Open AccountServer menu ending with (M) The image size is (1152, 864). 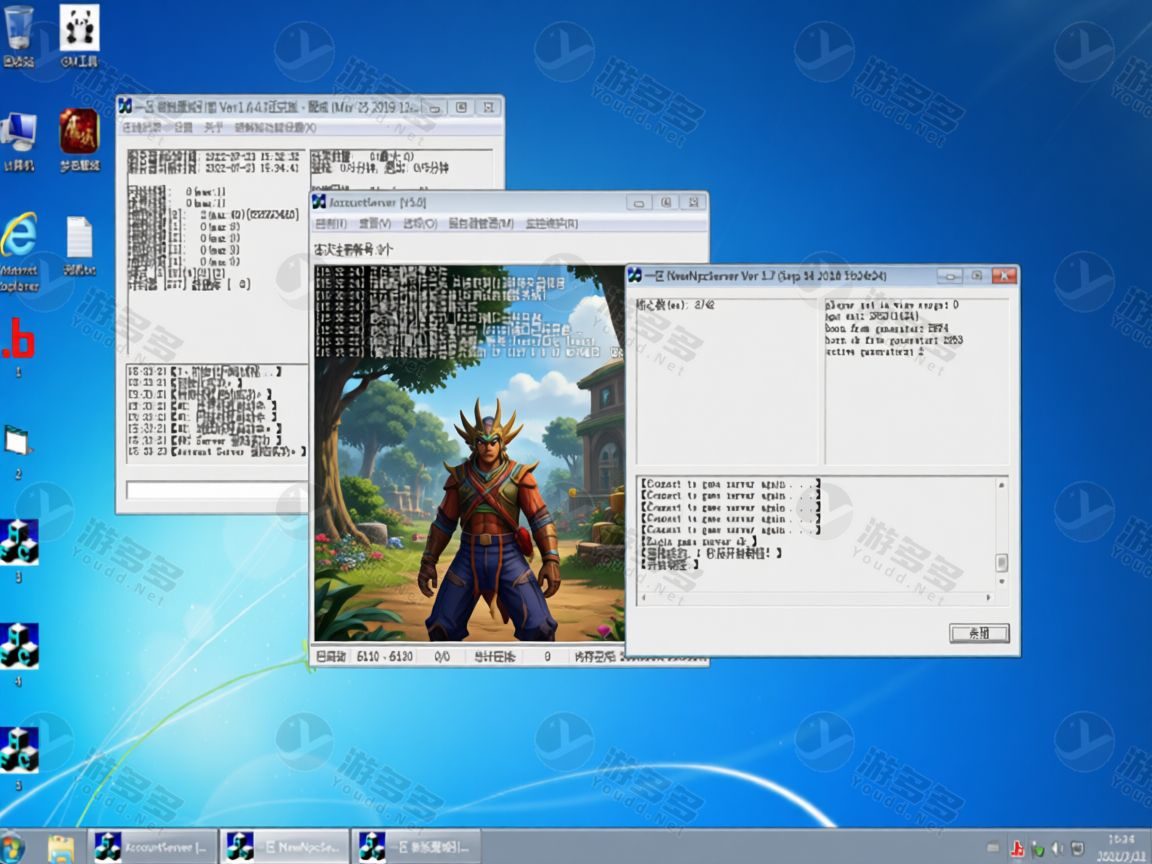coord(481,223)
